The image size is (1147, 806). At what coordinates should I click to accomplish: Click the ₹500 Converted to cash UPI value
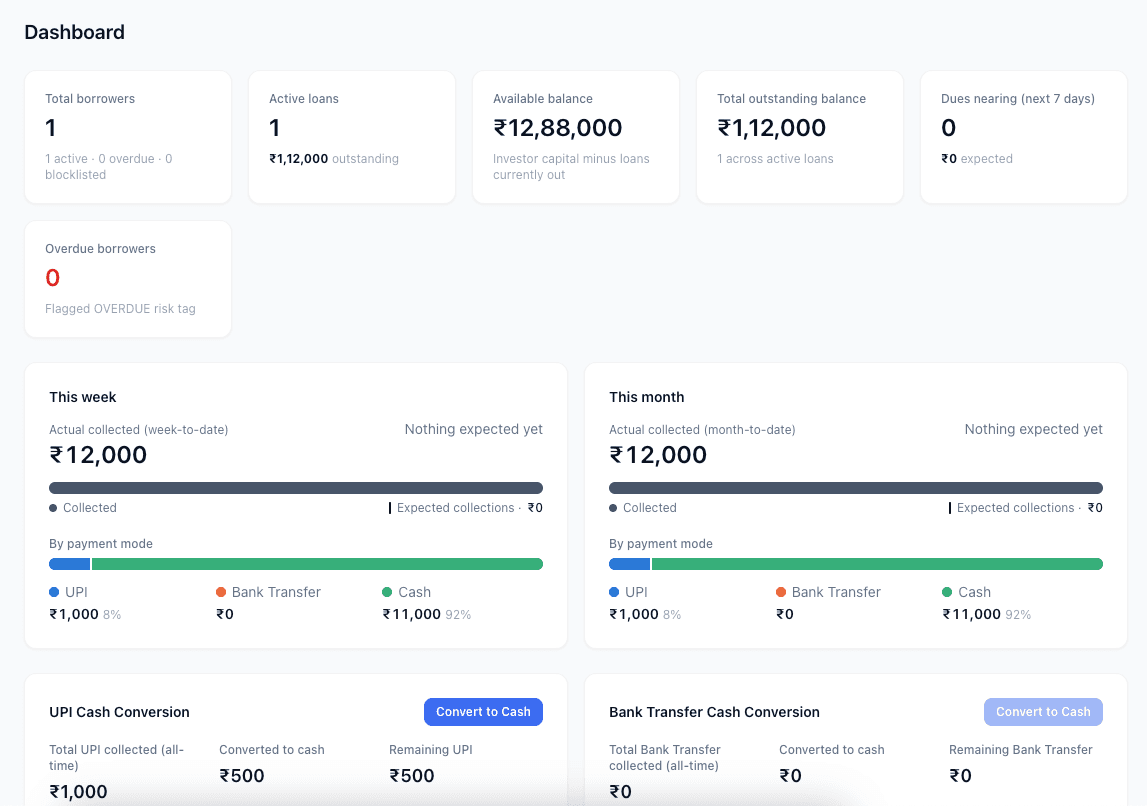tap(241, 776)
